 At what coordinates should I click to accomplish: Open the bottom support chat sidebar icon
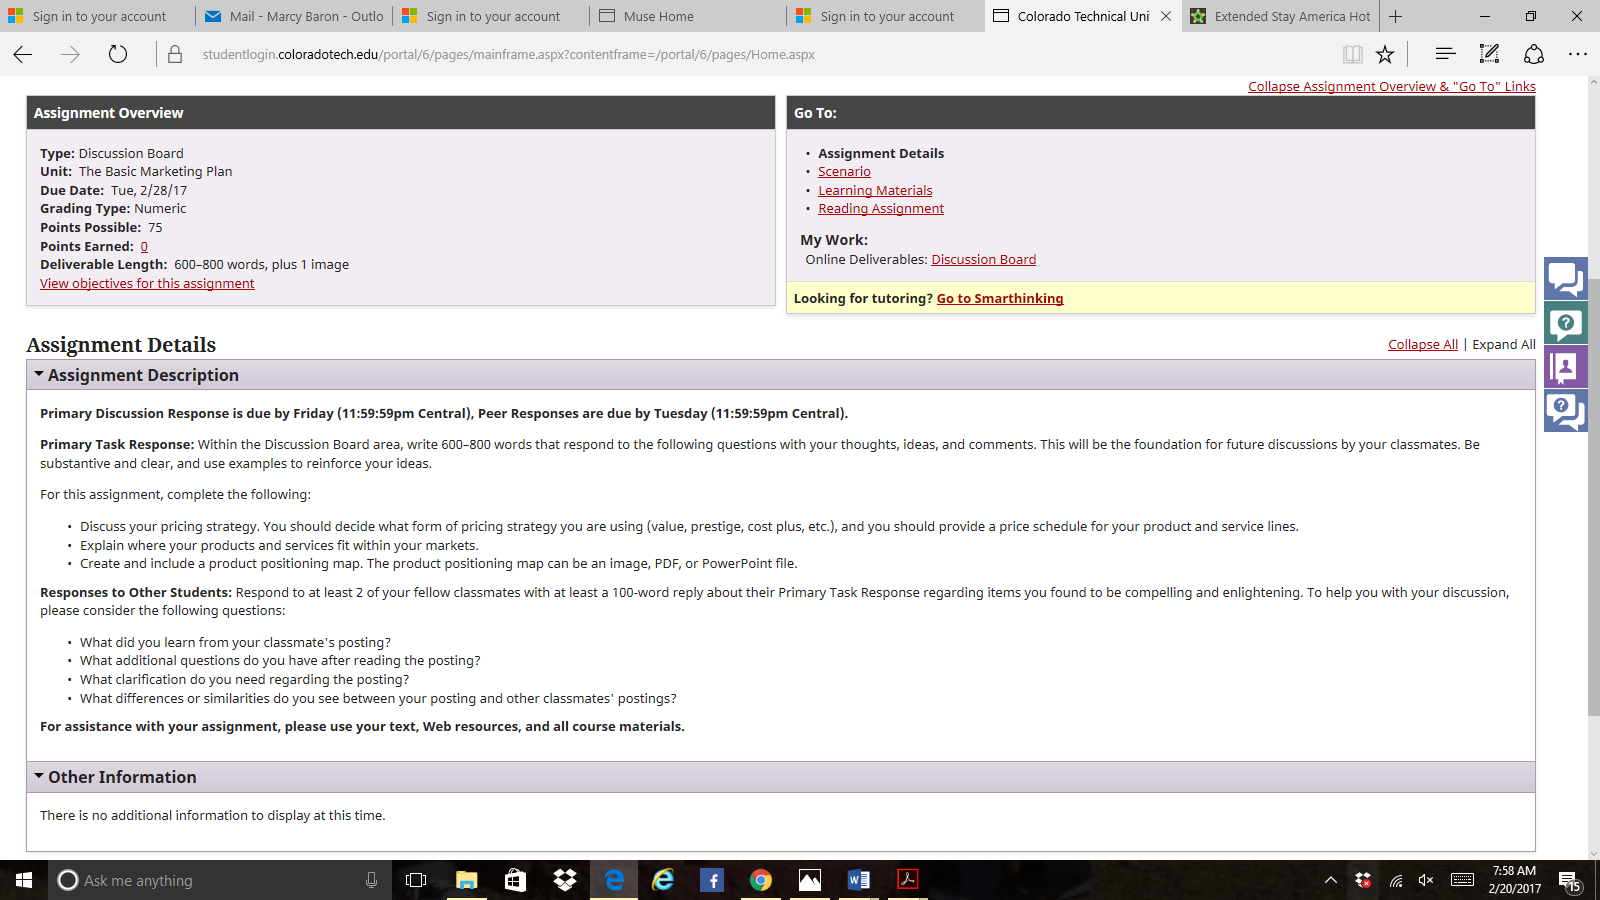[1566, 410]
